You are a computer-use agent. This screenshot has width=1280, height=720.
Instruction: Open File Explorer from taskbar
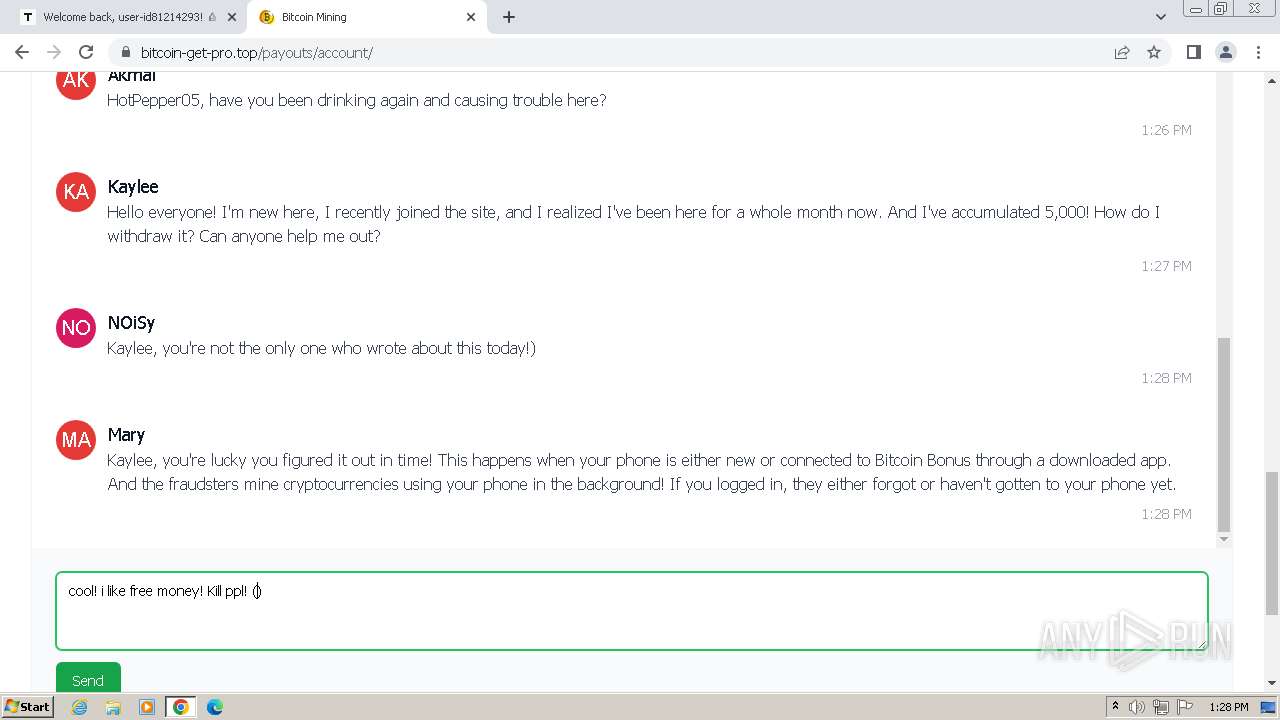113,707
